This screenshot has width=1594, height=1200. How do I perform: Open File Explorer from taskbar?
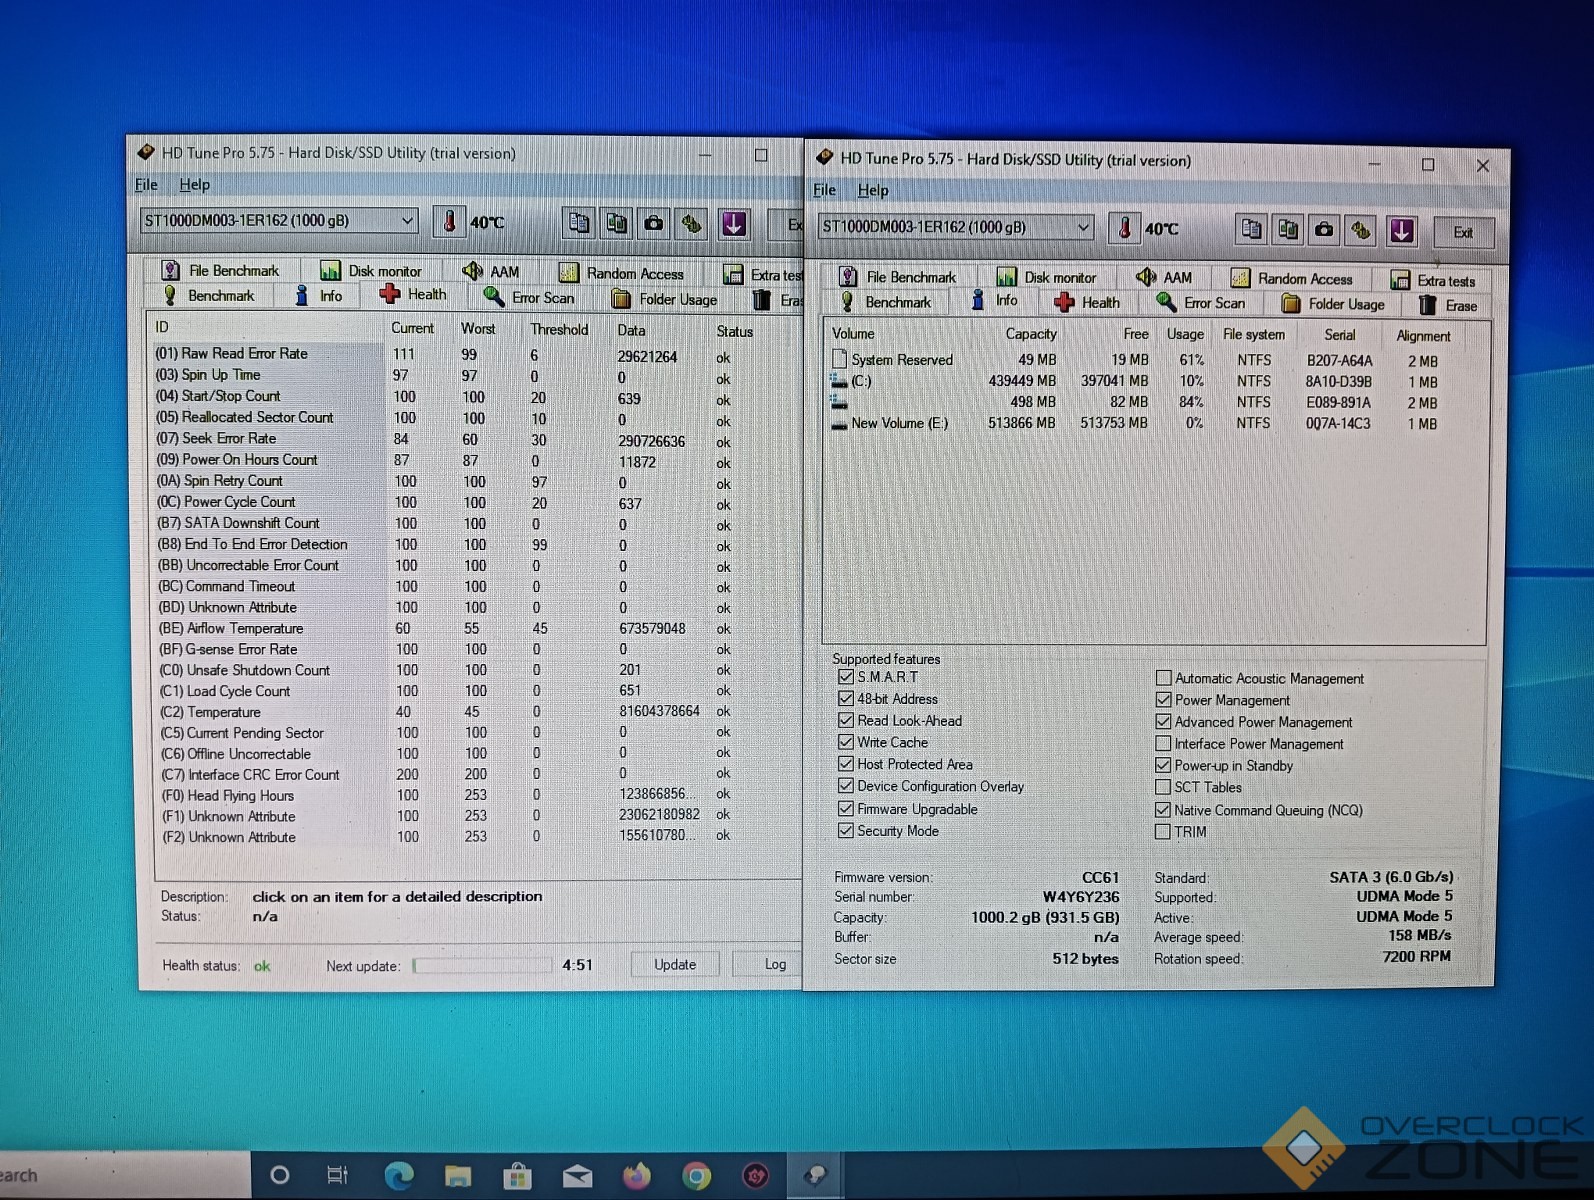(458, 1175)
